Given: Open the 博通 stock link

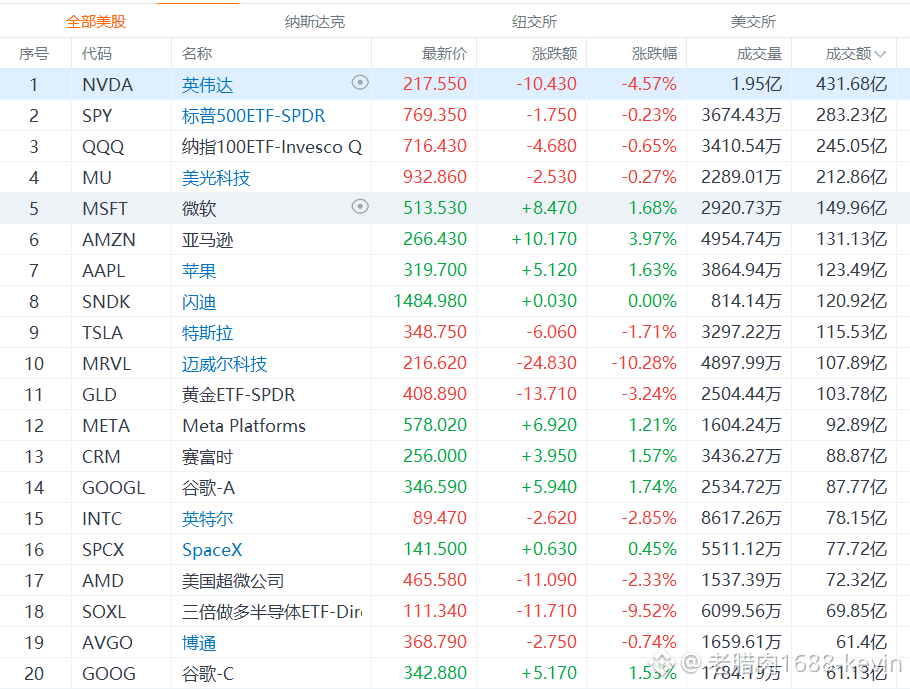Looking at the screenshot, I should tap(199, 643).
